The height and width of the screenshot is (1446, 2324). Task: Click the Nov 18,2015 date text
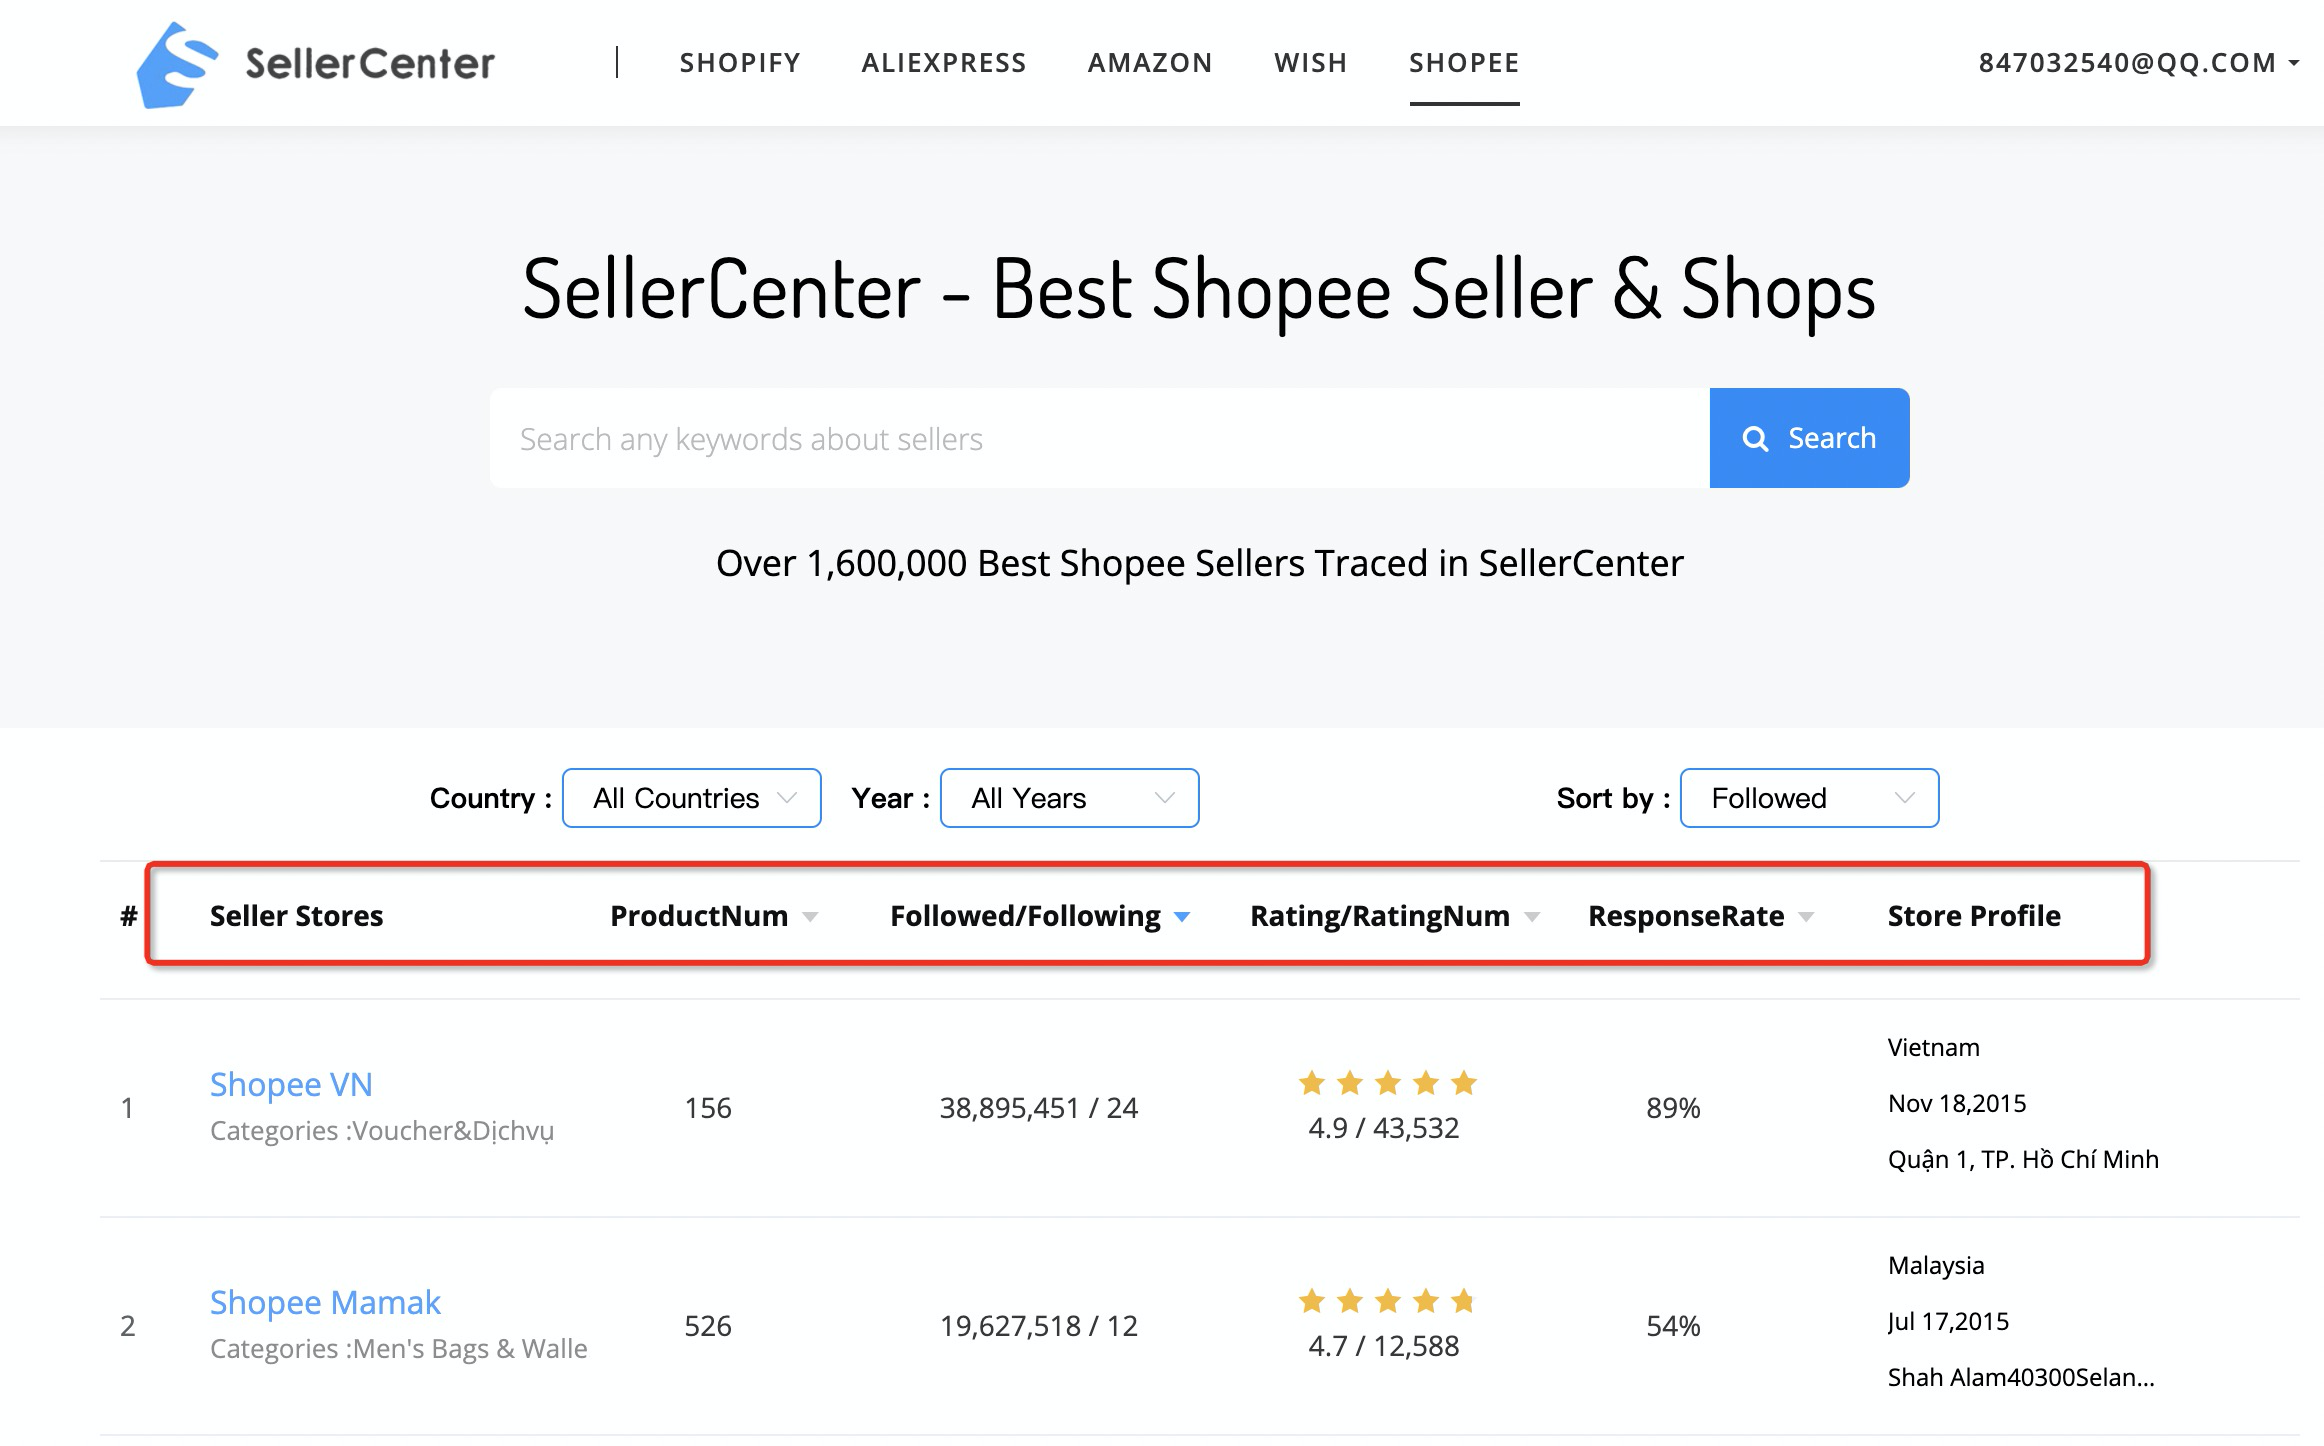click(x=1957, y=1103)
